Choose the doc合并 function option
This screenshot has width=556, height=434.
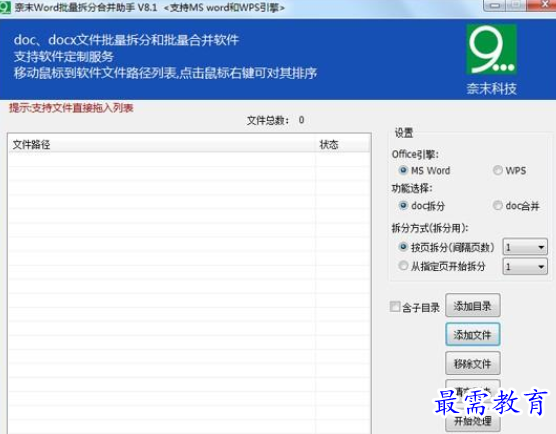pos(497,205)
